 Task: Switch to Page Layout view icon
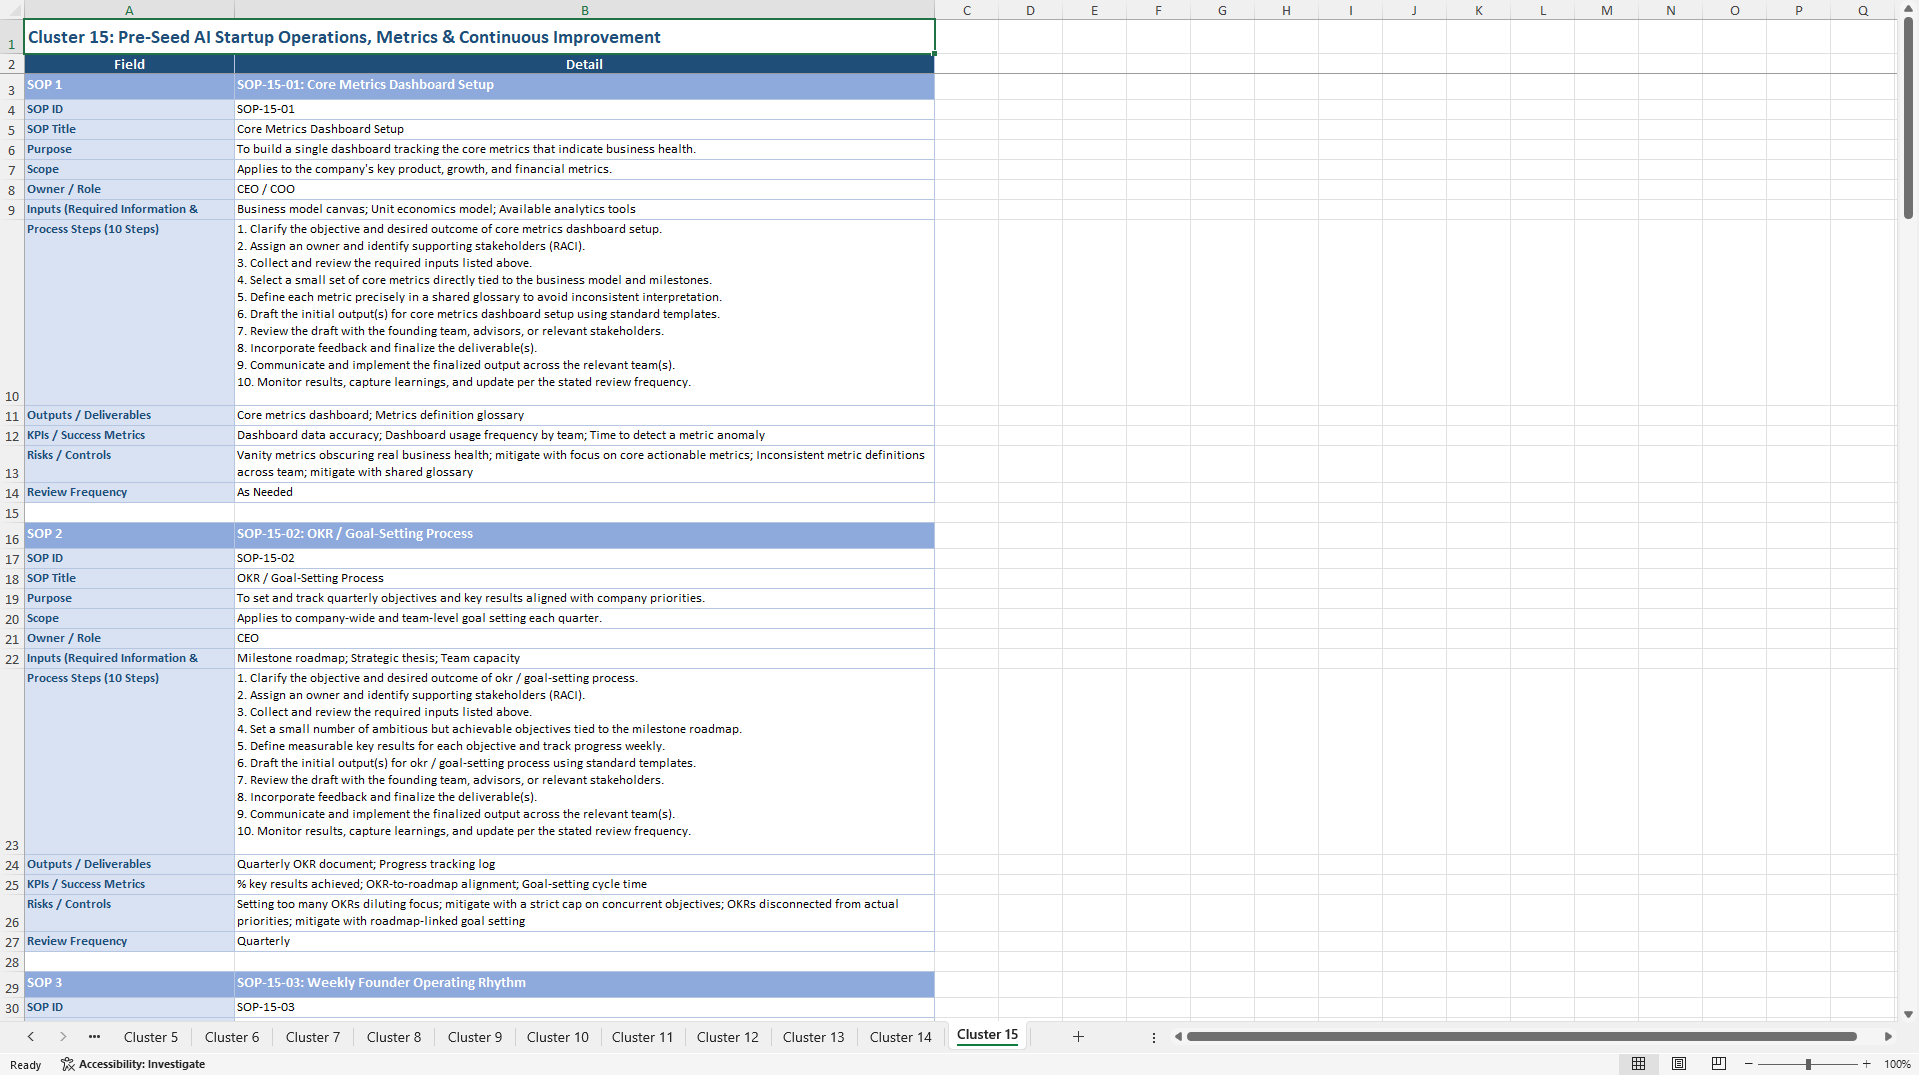[x=1679, y=1064]
